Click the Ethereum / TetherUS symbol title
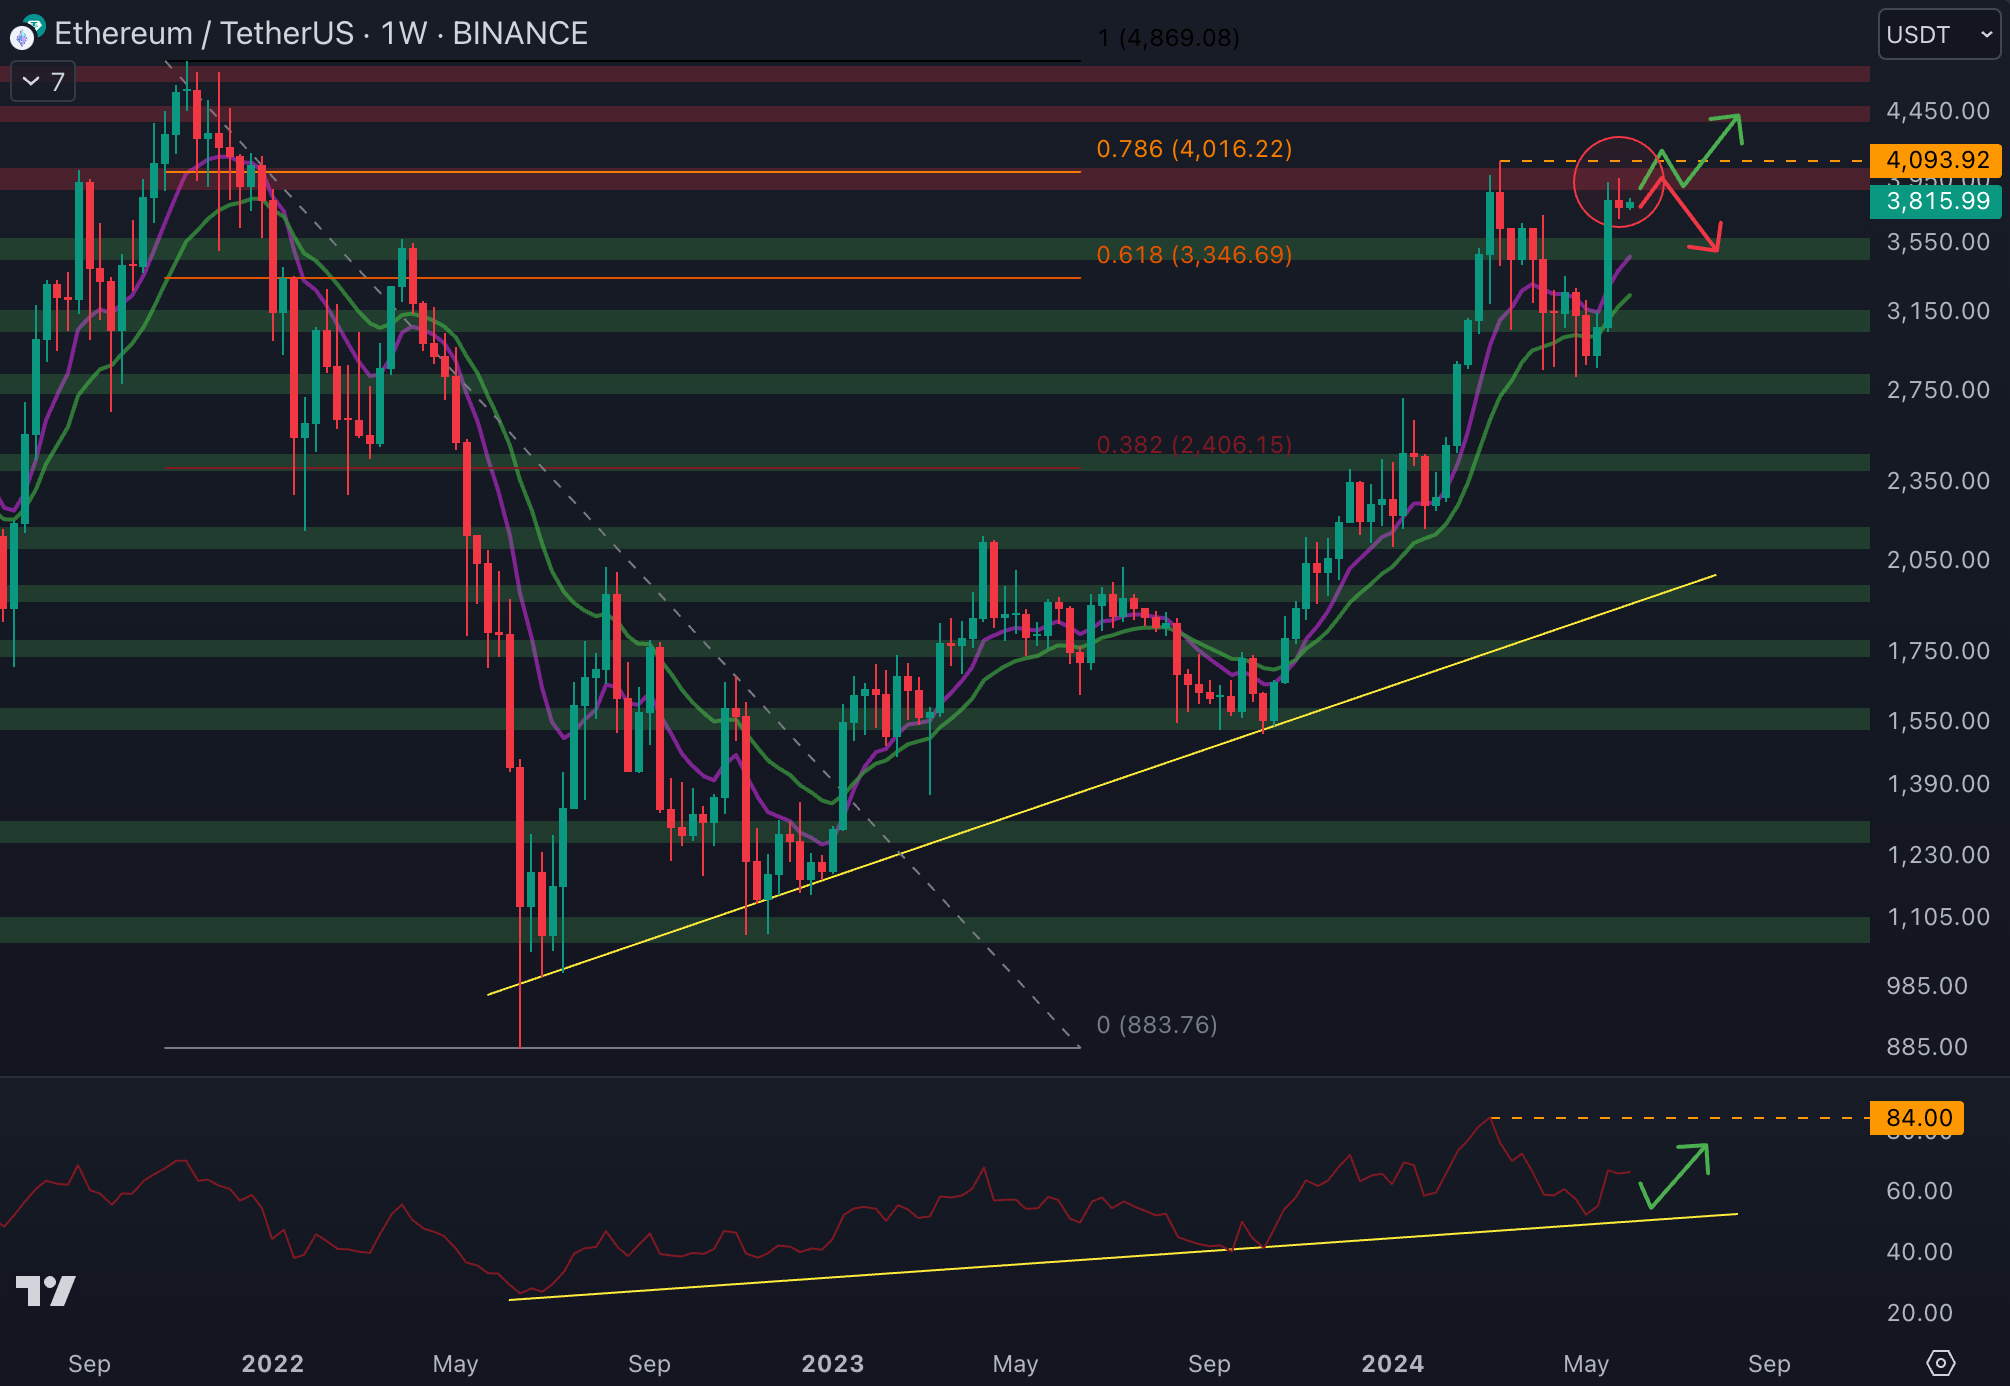Image resolution: width=2010 pixels, height=1386 pixels. point(204,33)
